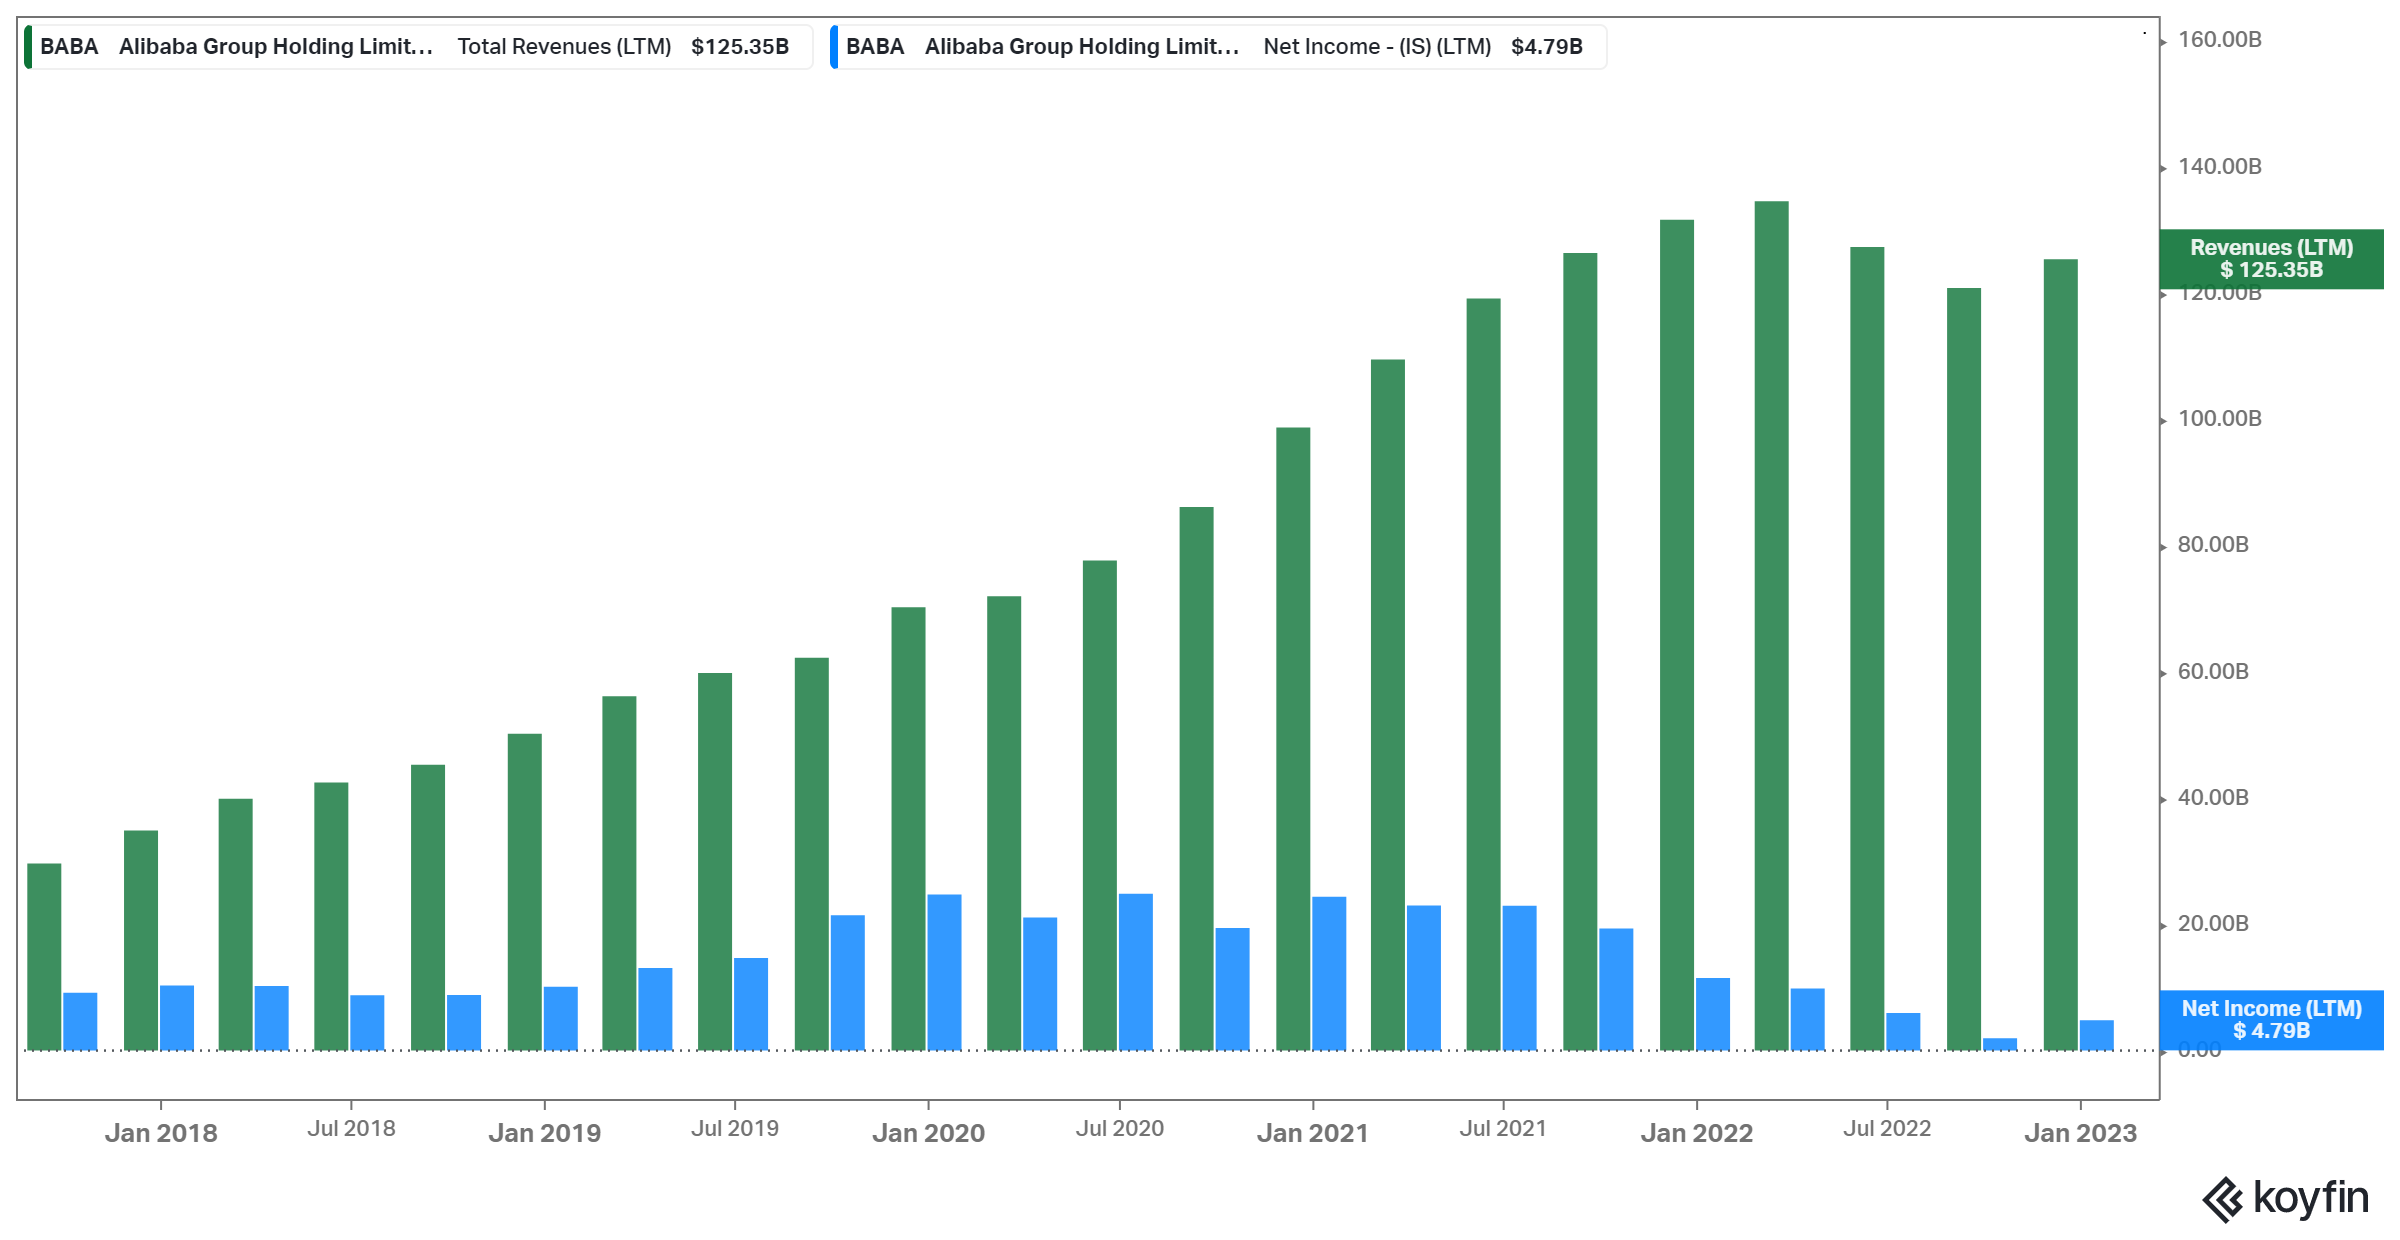
Task: Expand the truncated Alibaba name in net income legend
Action: [1081, 45]
